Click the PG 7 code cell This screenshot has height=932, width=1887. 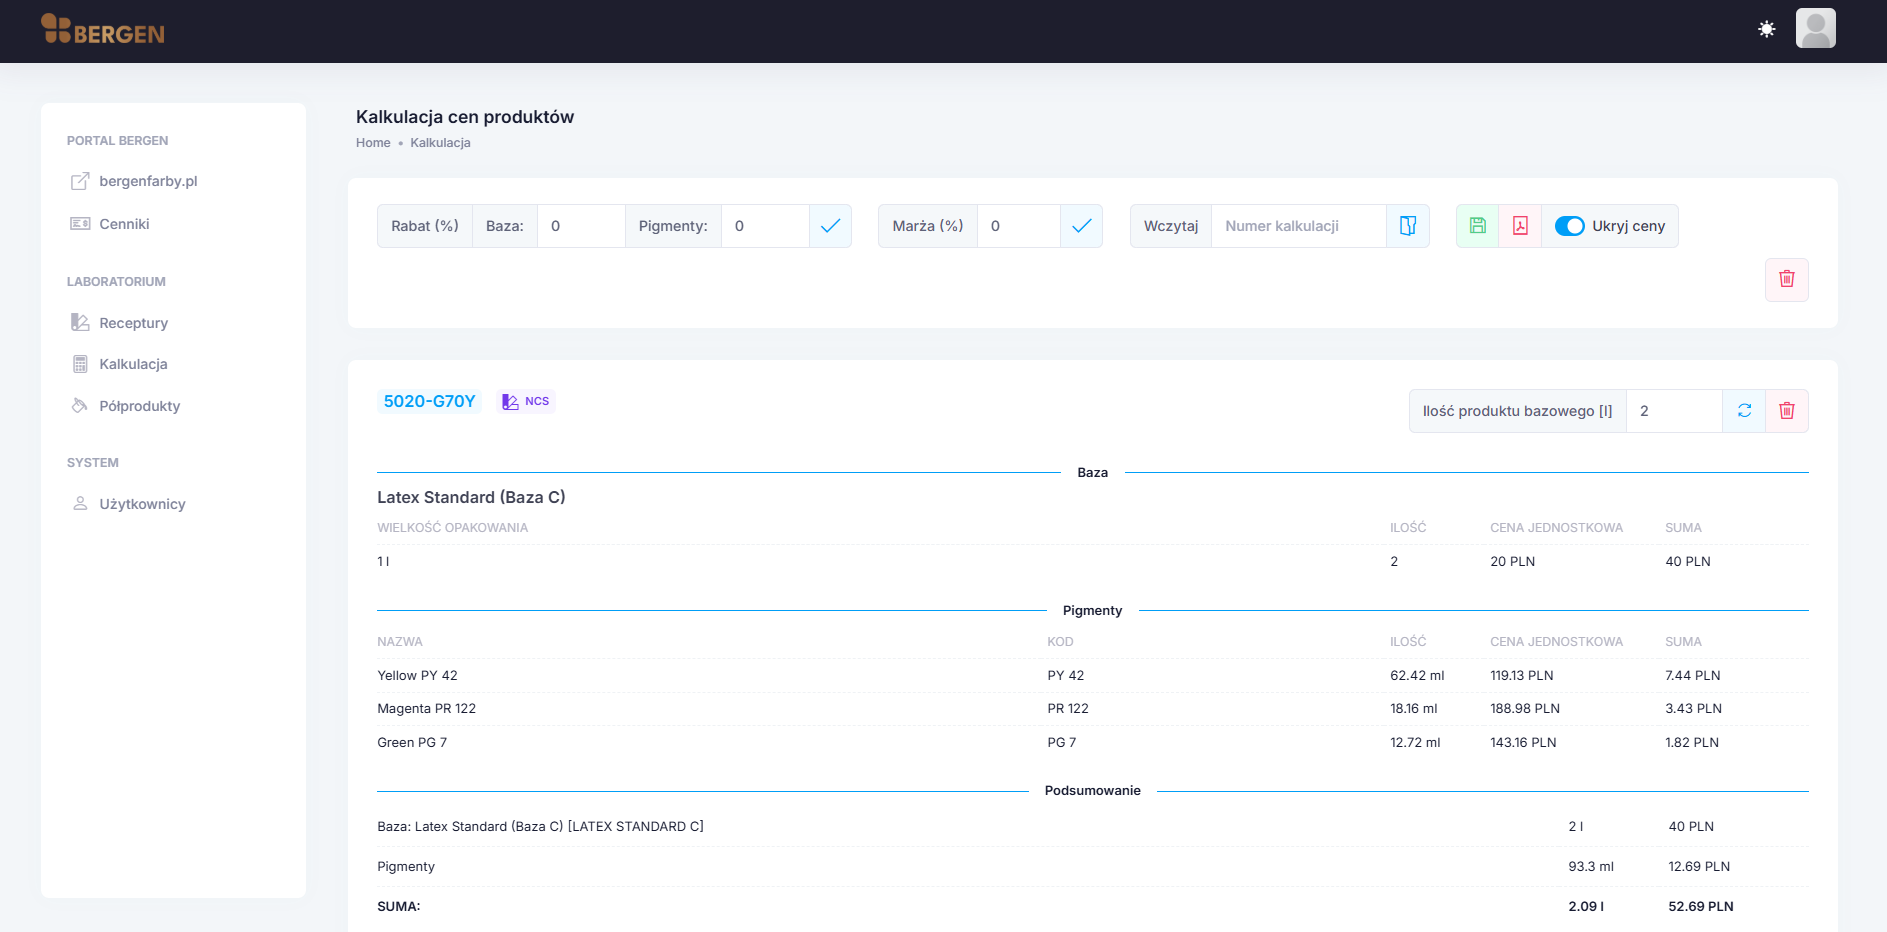point(1062,743)
